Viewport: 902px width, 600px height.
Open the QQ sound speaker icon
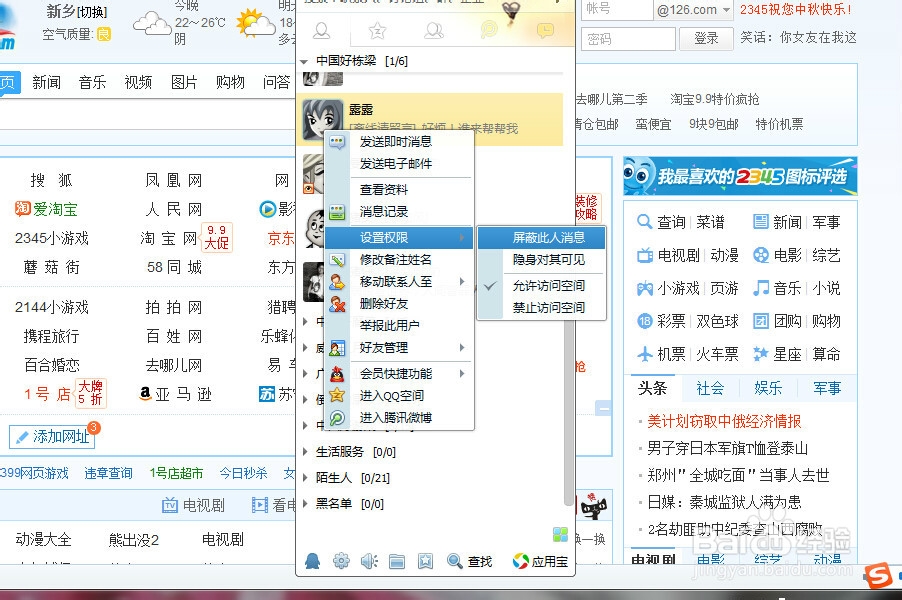(x=369, y=560)
